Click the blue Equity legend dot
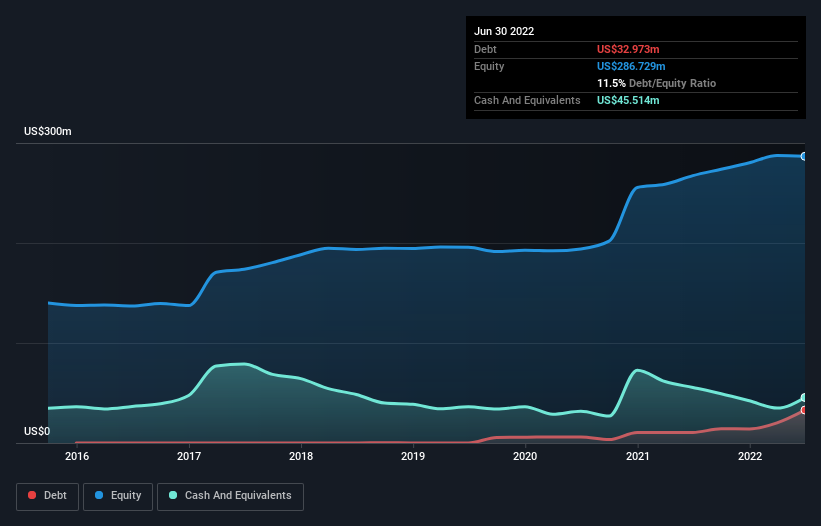 tap(99, 495)
